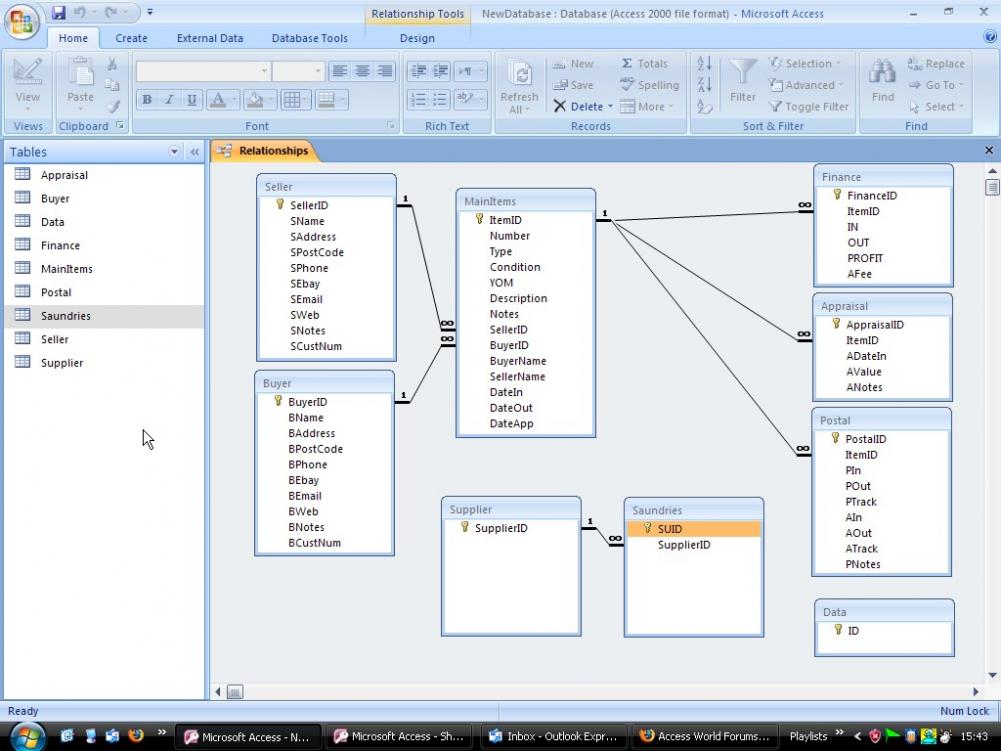
Task: Open the More records menu
Action: (x=647, y=107)
